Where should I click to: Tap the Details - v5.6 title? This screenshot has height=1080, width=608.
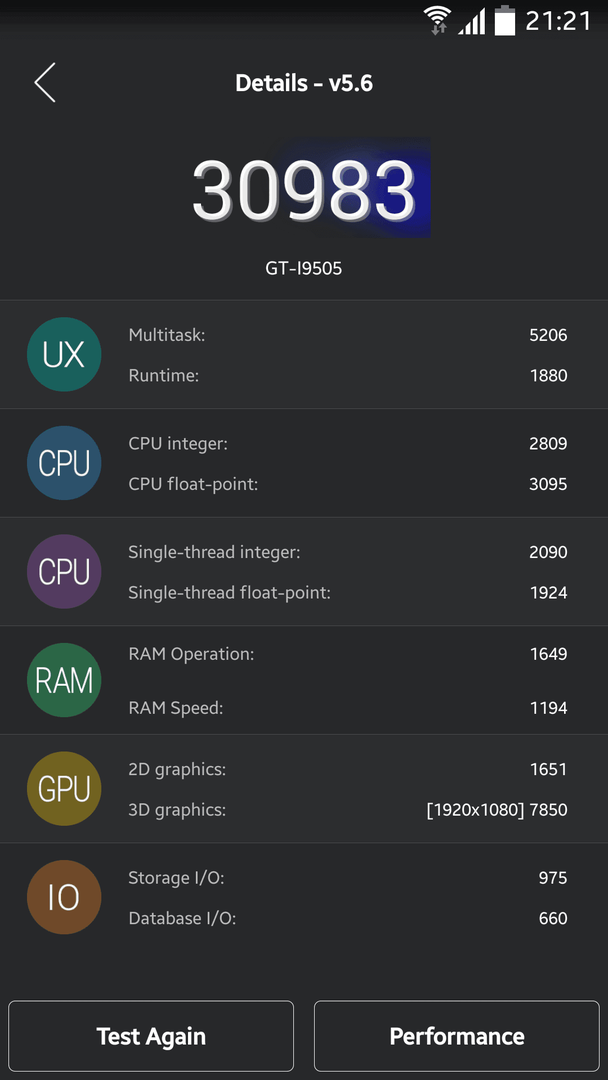click(304, 83)
